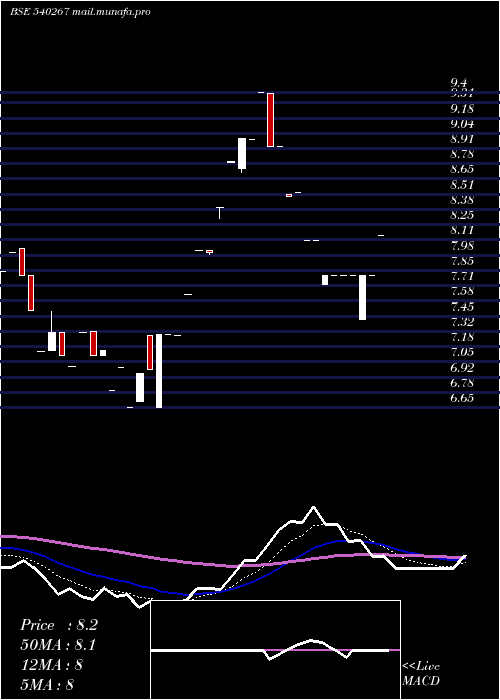
Task: Click the 7.98 price axis label
Action: pos(462,246)
